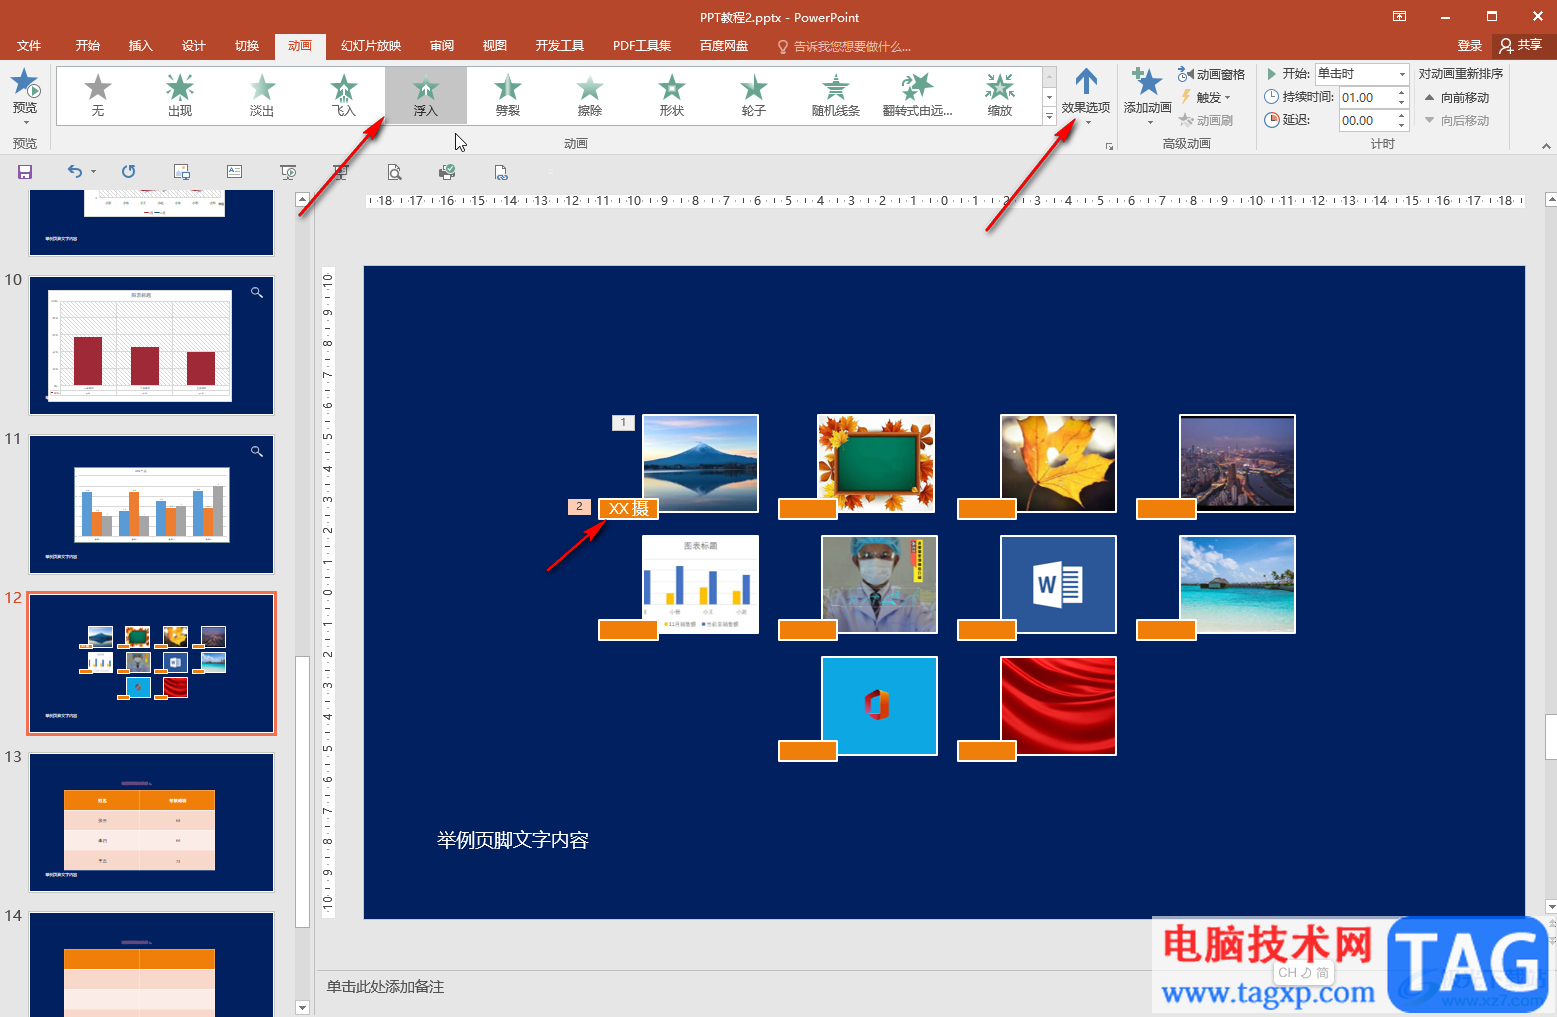
Task: Expand the Undo history dropdown arrow
Action: [x=94, y=172]
